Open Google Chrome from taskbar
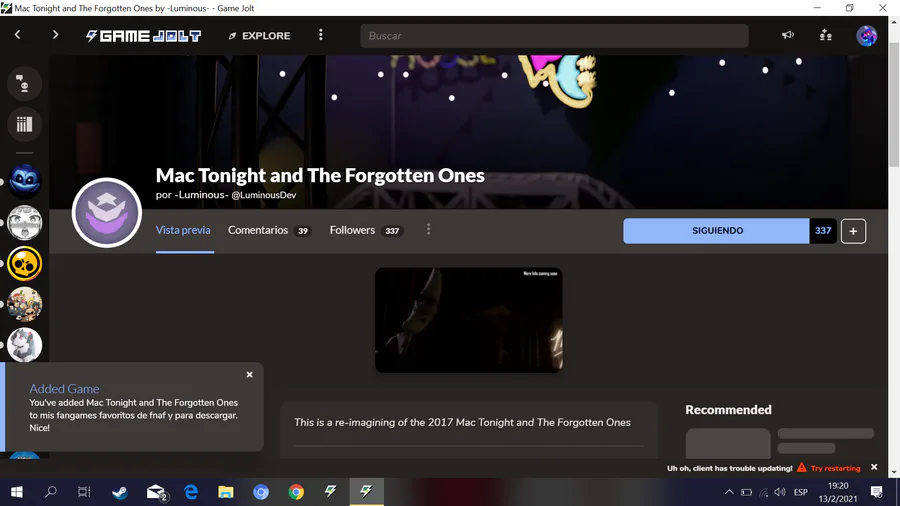The height and width of the screenshot is (506, 900). point(296,492)
